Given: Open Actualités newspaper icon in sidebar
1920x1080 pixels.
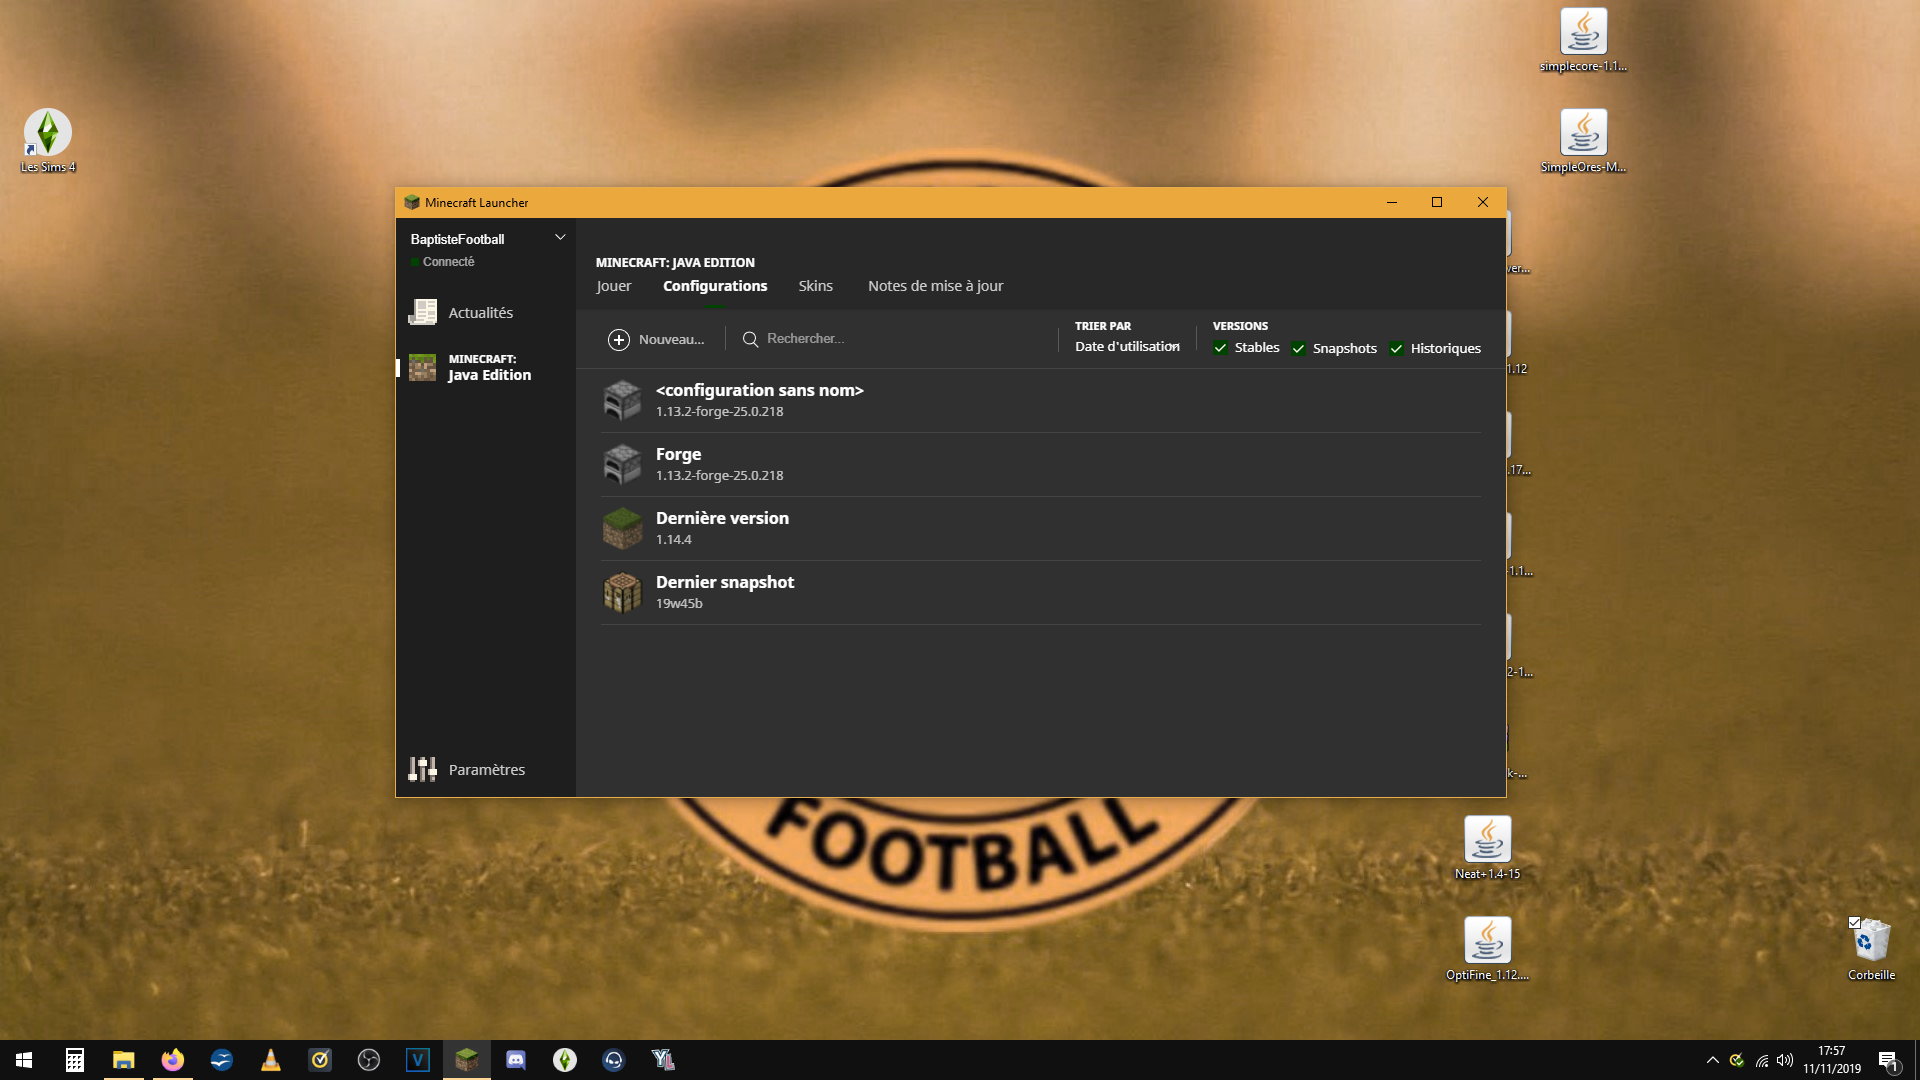Looking at the screenshot, I should (423, 313).
